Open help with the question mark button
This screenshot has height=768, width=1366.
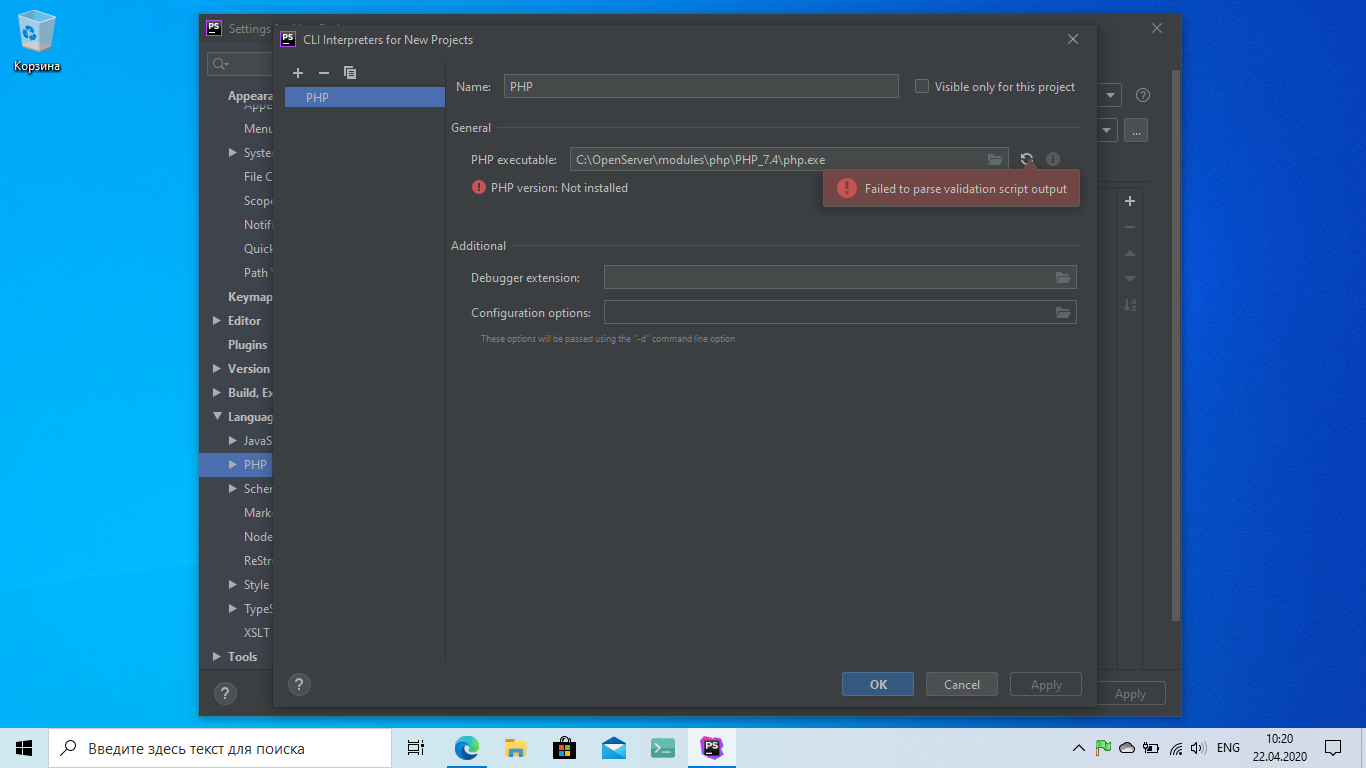(x=299, y=684)
